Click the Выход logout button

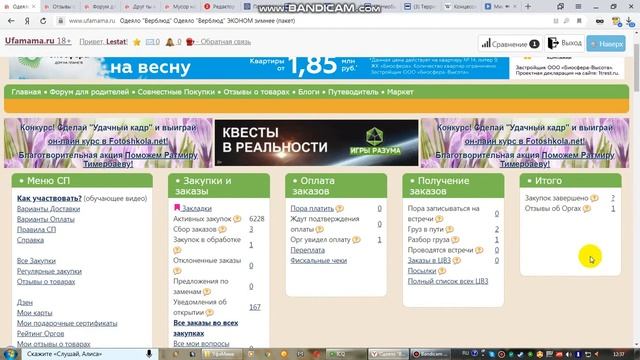564,43
